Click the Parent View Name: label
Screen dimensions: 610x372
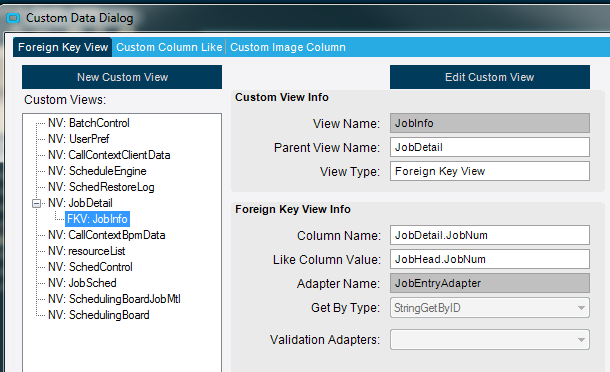[327, 148]
